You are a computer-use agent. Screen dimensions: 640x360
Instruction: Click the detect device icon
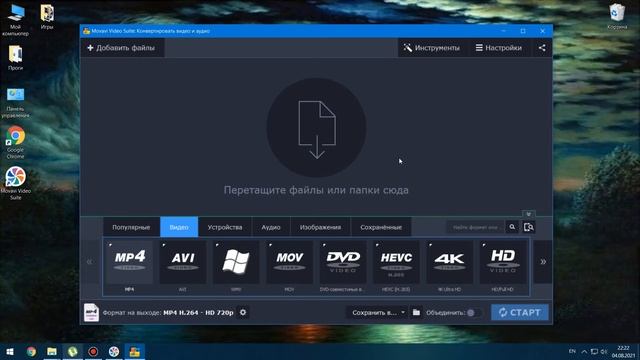pos(529,227)
